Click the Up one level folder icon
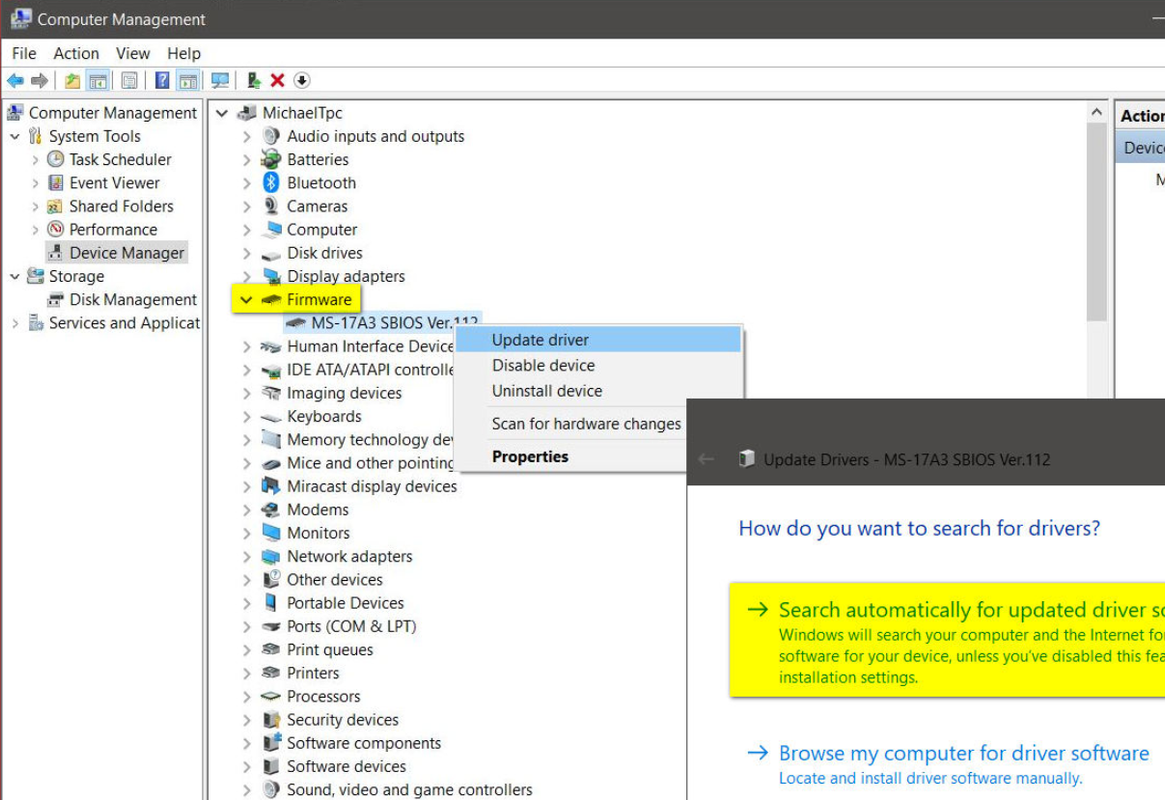Screen dimensions: 1165x800 (x=72, y=80)
